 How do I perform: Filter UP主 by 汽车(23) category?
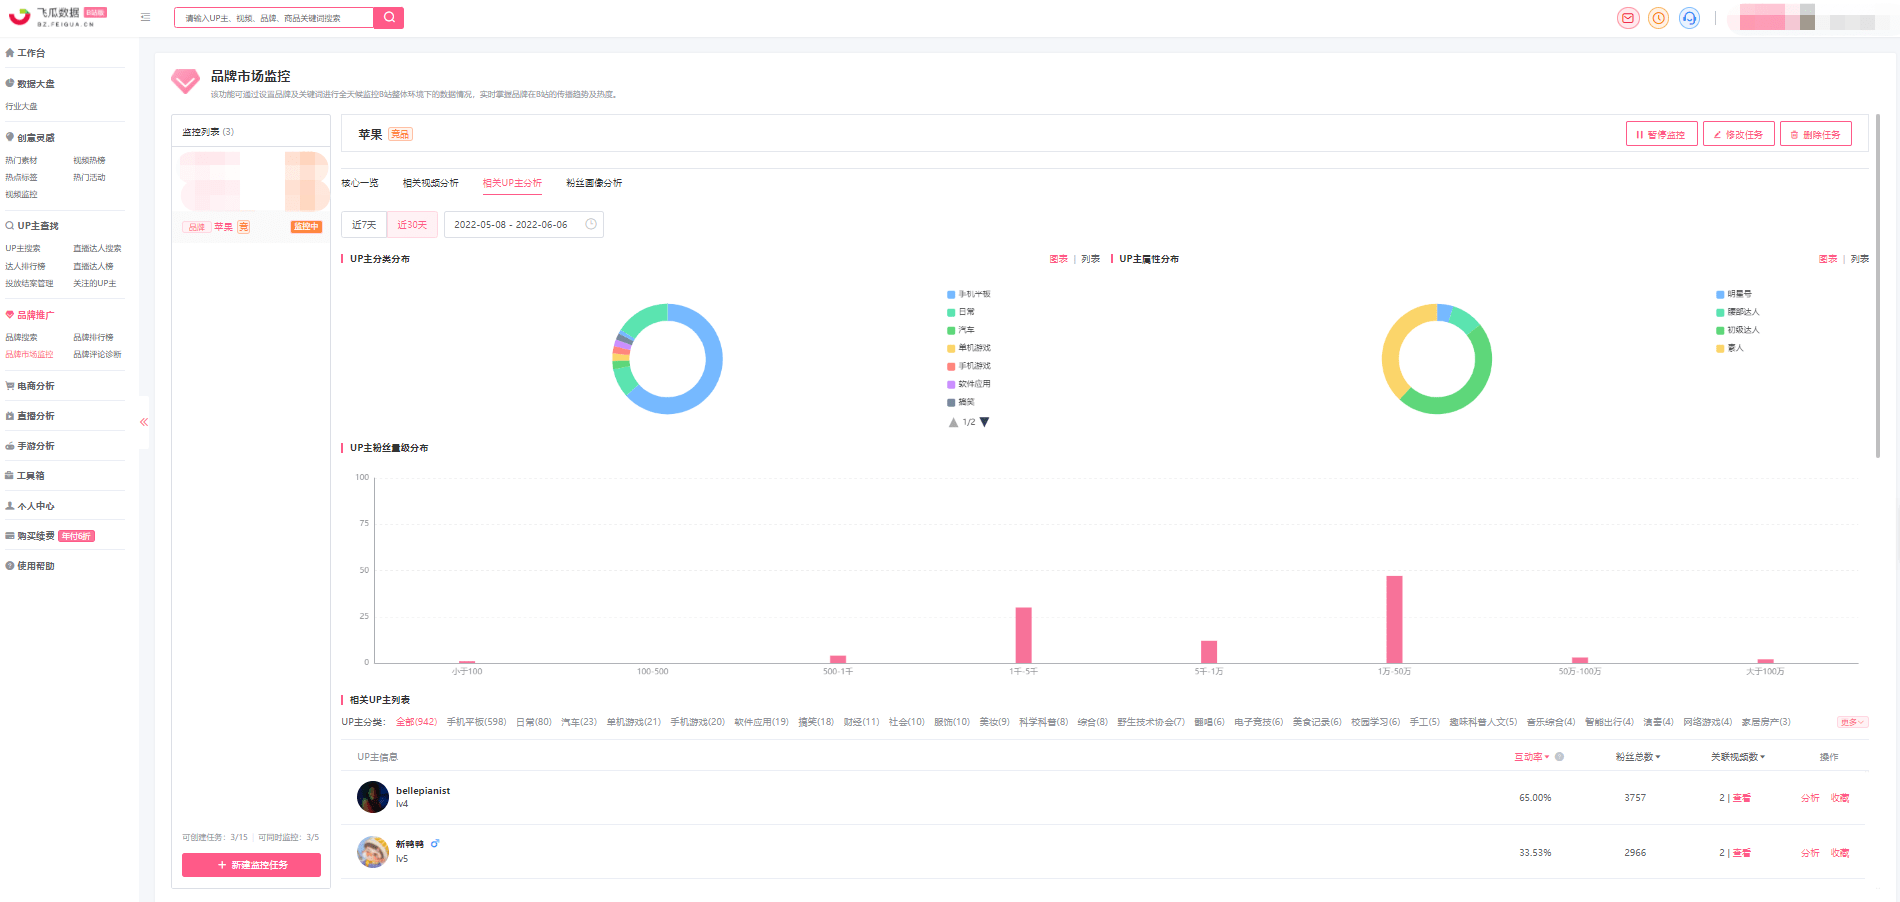click(x=579, y=721)
